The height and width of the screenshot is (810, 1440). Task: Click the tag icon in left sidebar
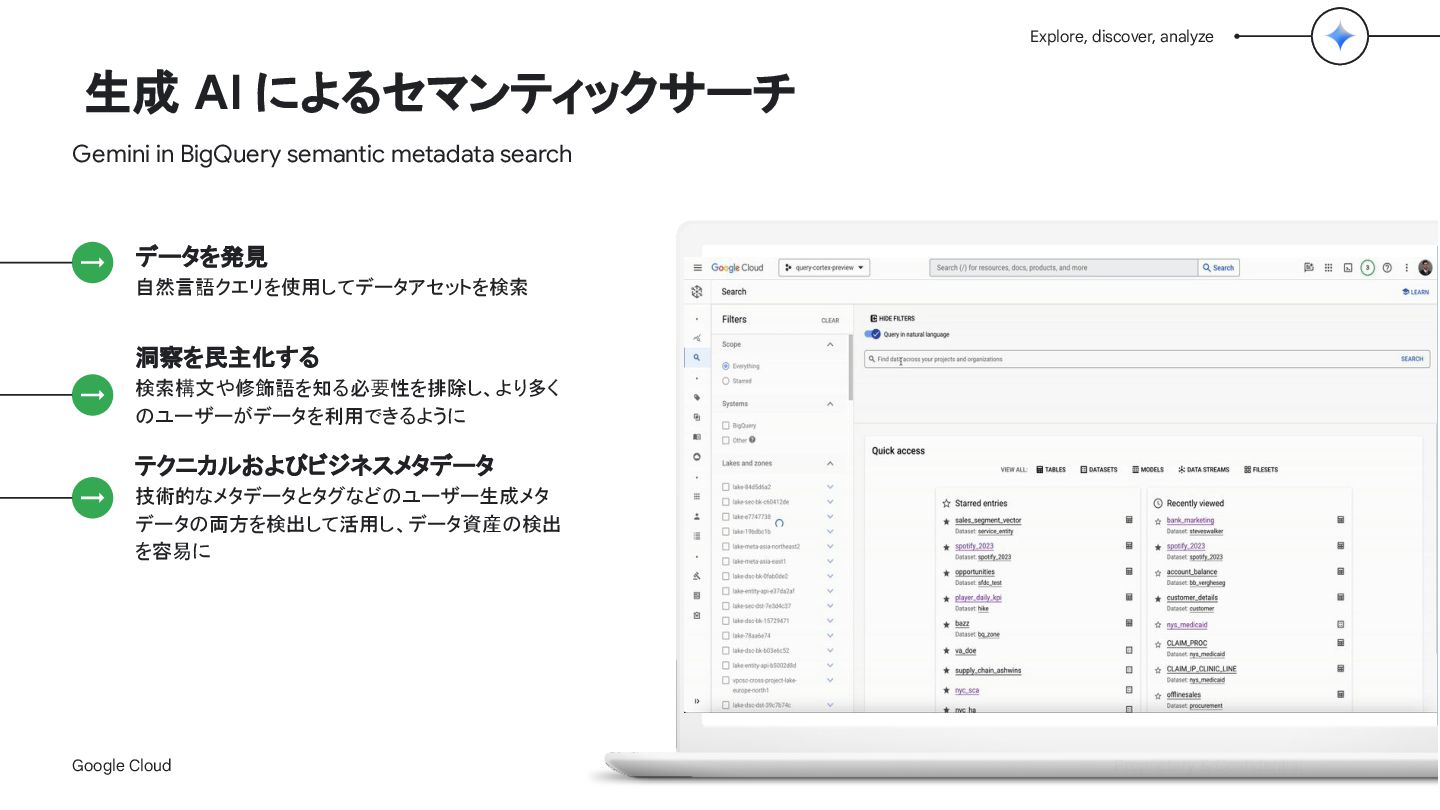point(697,397)
